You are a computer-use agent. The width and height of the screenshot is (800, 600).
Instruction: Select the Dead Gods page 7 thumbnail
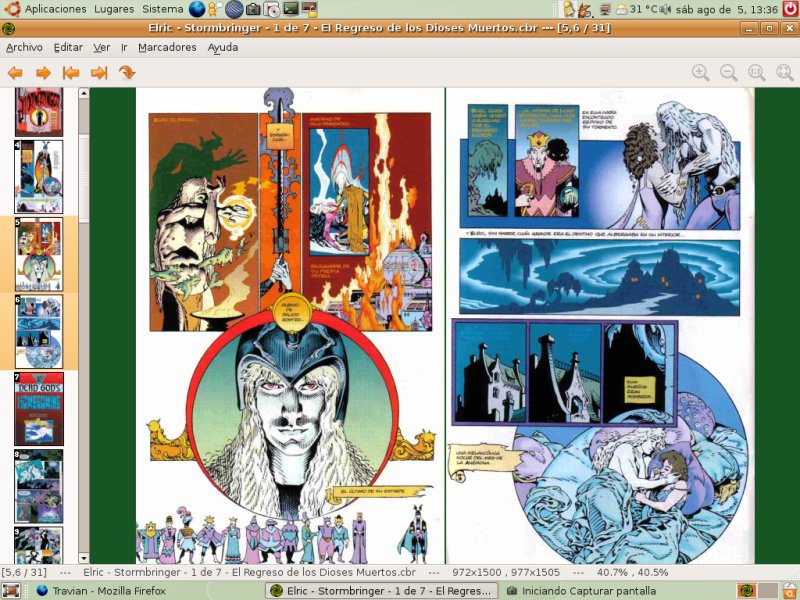tap(39, 409)
